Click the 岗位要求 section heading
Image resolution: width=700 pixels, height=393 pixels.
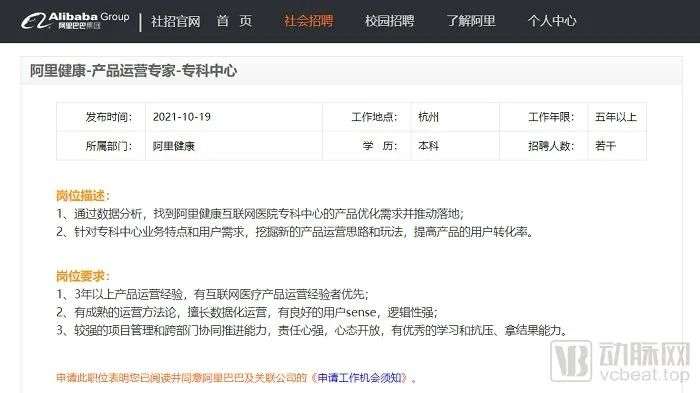(83, 276)
